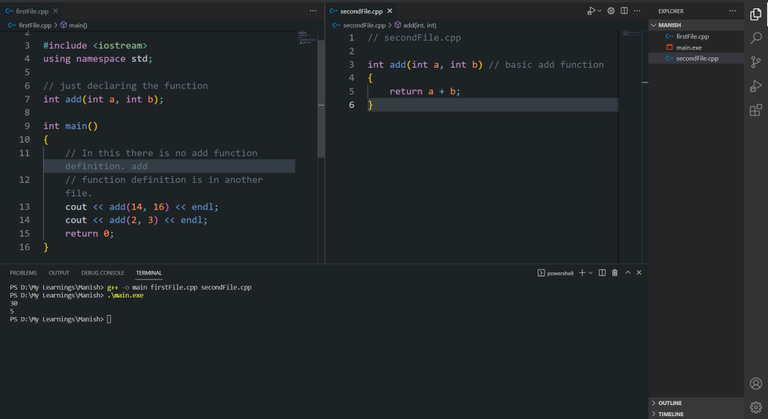Collapse the MANISH folder in Explorer
768x419 pixels.
click(669, 25)
